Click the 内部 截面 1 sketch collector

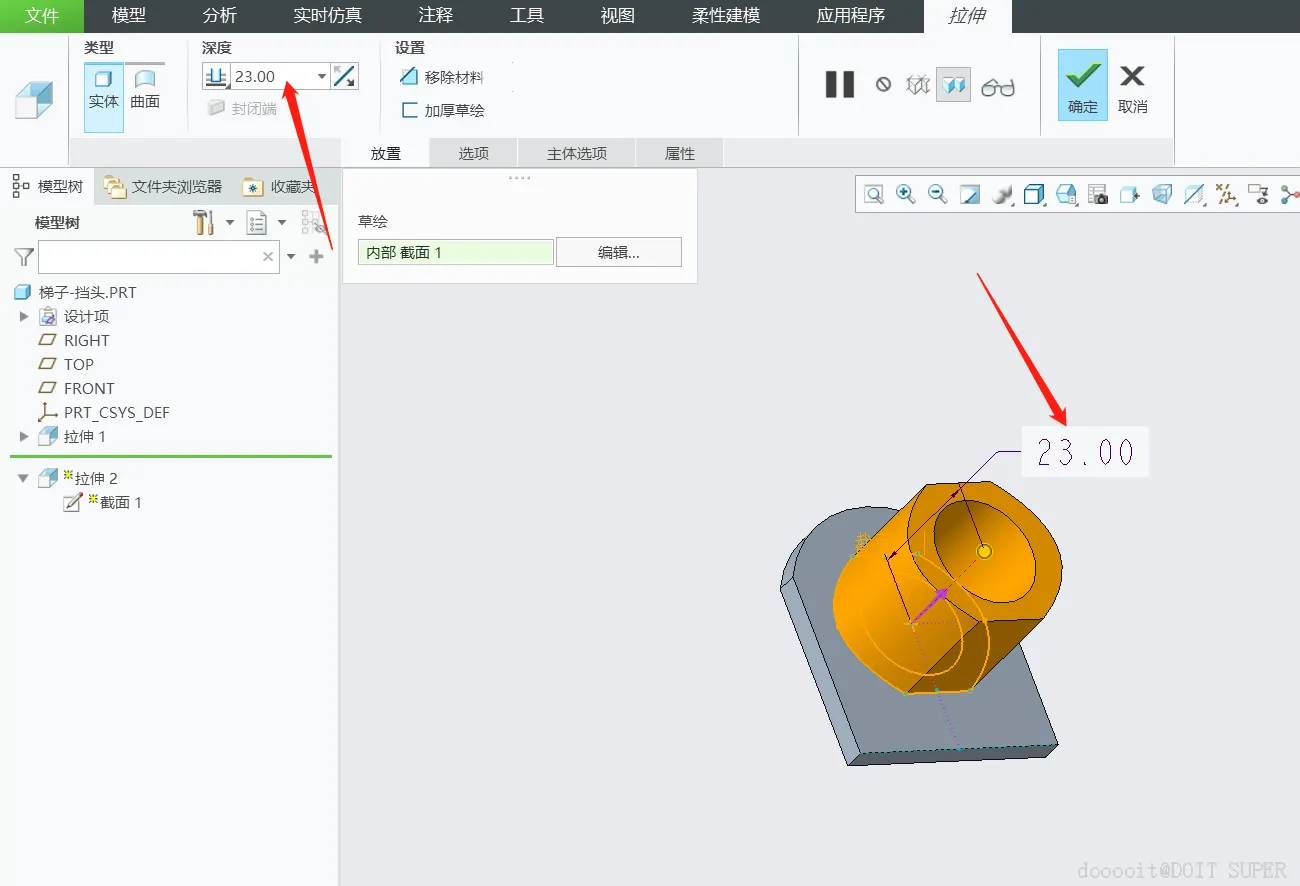pyautogui.click(x=455, y=252)
